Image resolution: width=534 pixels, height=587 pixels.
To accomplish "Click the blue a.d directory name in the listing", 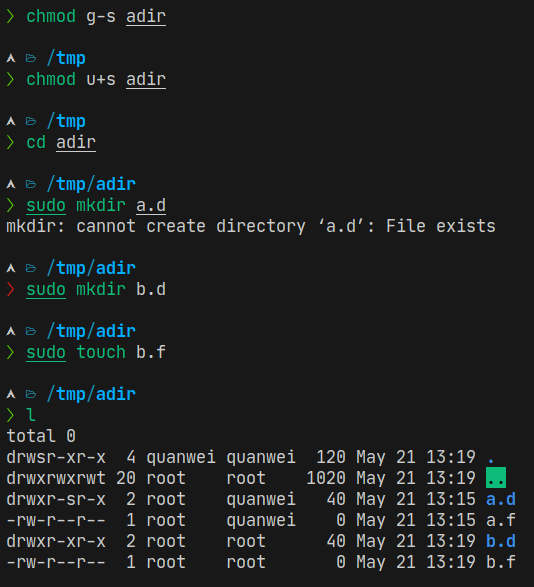I will point(501,499).
